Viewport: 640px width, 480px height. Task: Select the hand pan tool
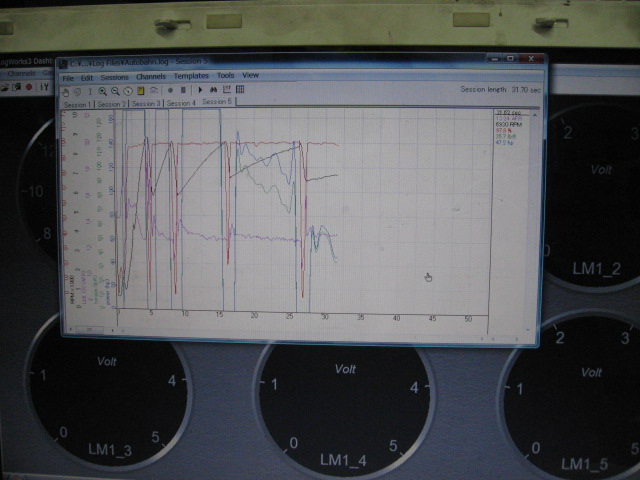coord(65,92)
